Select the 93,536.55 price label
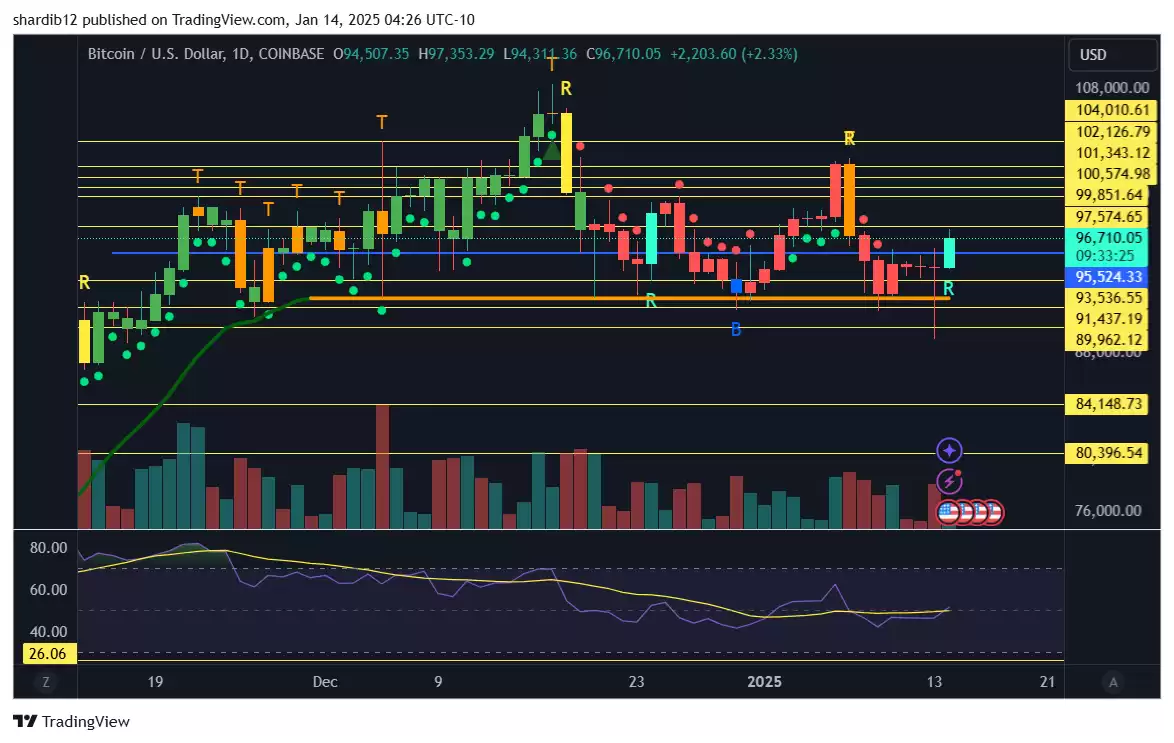Viewport: 1174px width, 743px height. click(1108, 297)
